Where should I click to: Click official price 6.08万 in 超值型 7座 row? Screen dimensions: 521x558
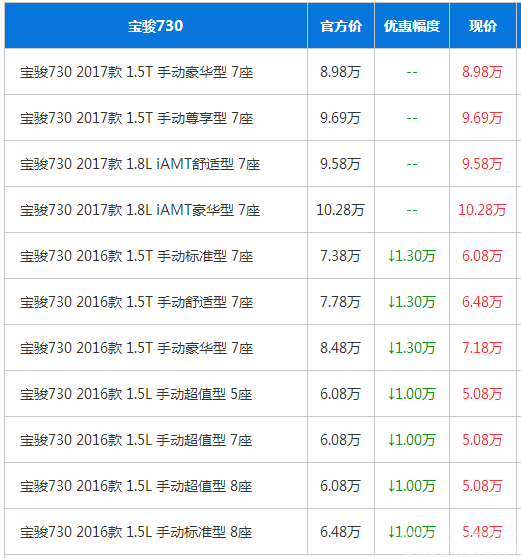click(340, 440)
